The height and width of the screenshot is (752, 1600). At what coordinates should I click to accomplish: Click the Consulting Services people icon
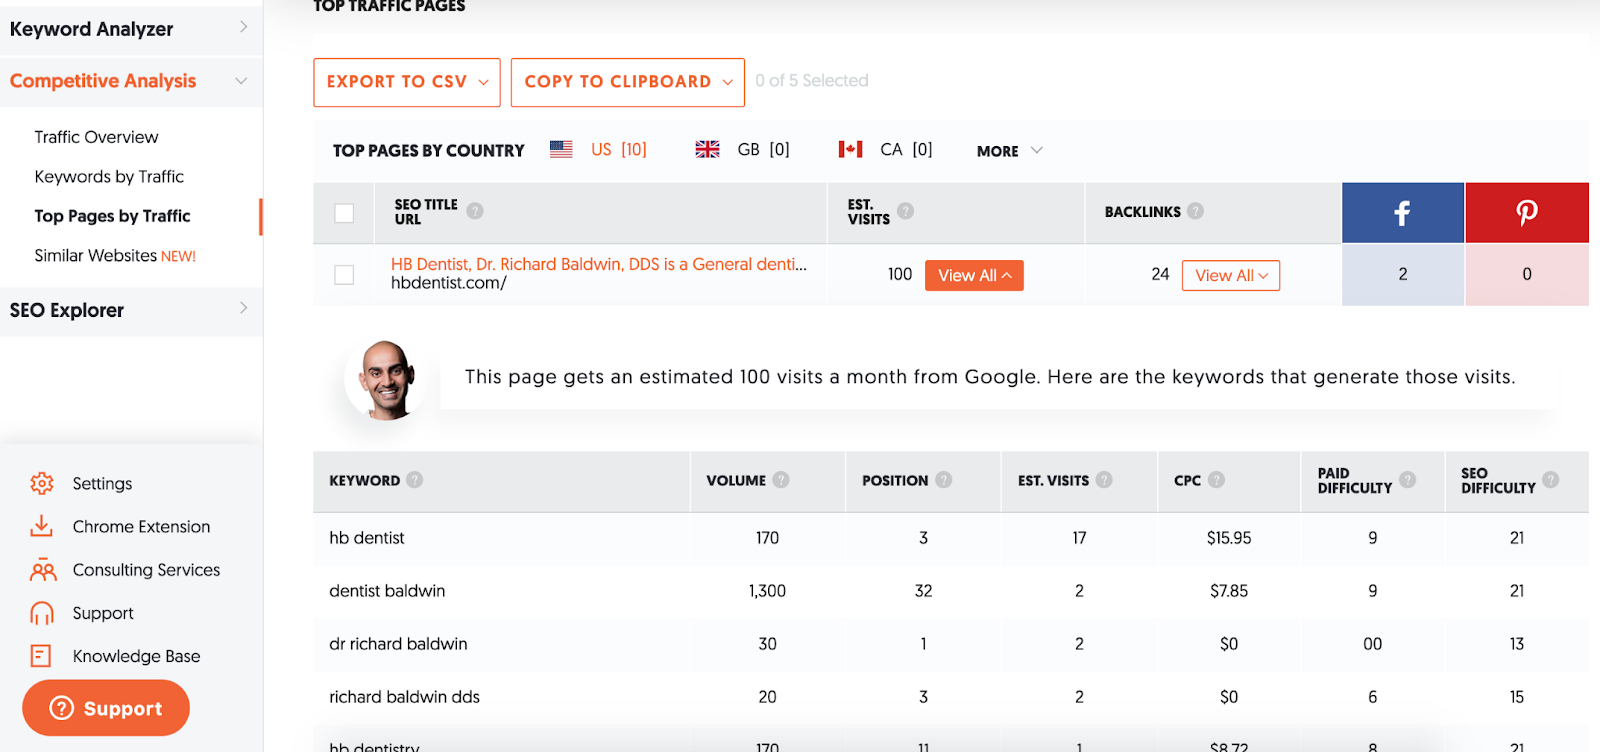42,570
